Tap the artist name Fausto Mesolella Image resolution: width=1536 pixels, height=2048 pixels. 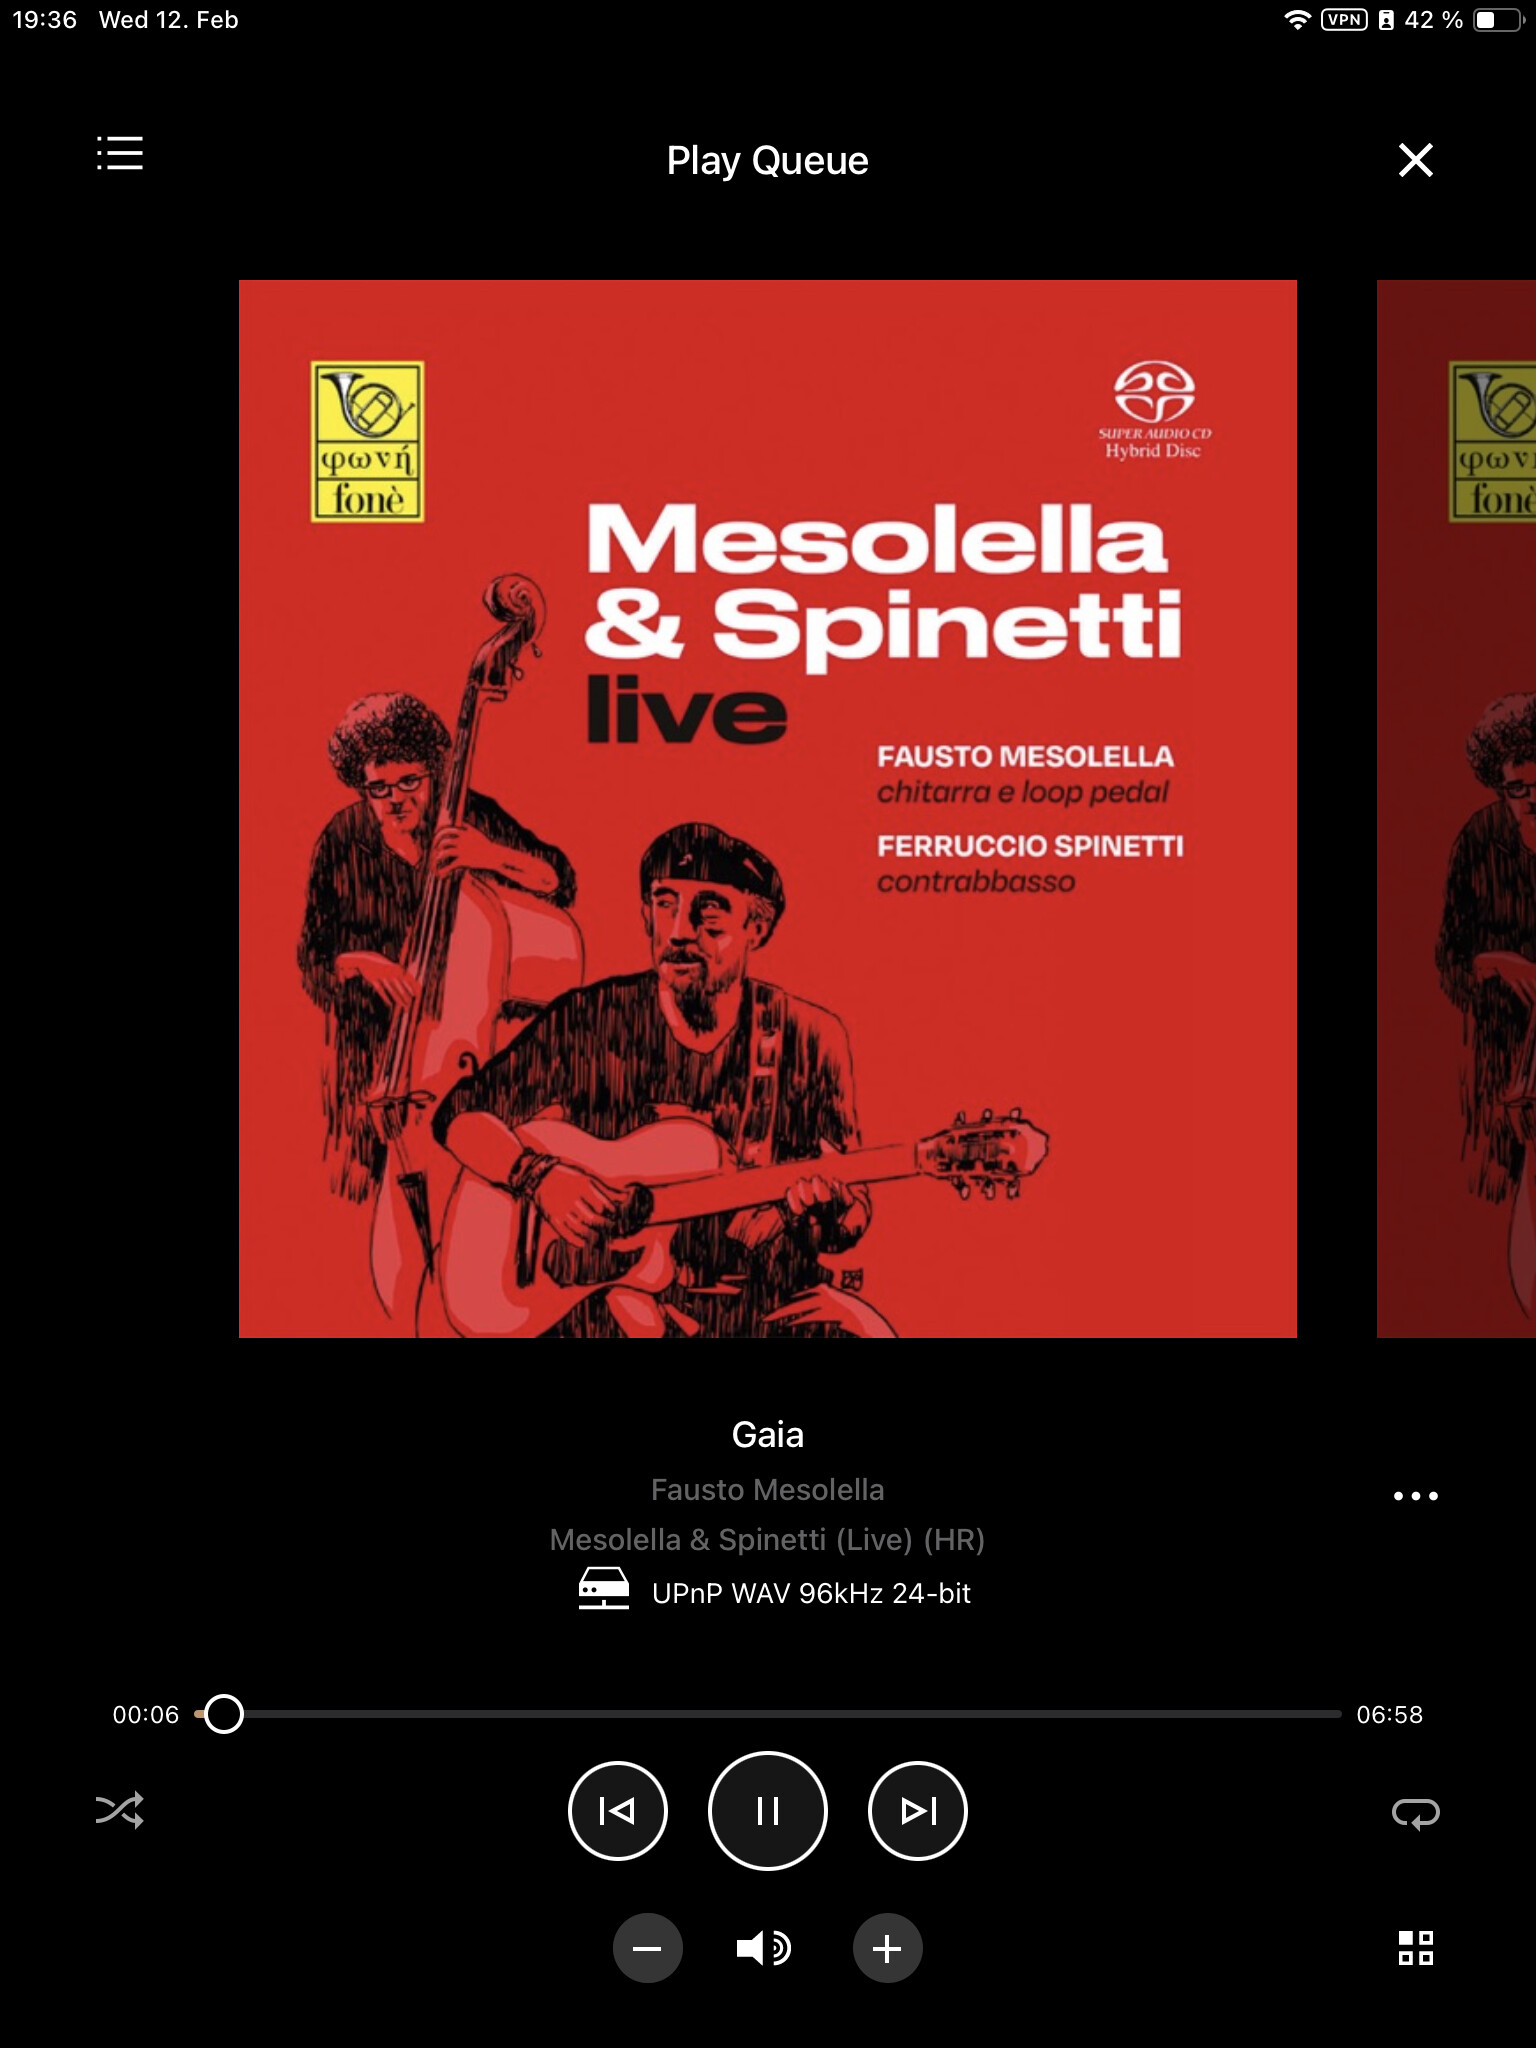tap(768, 1490)
